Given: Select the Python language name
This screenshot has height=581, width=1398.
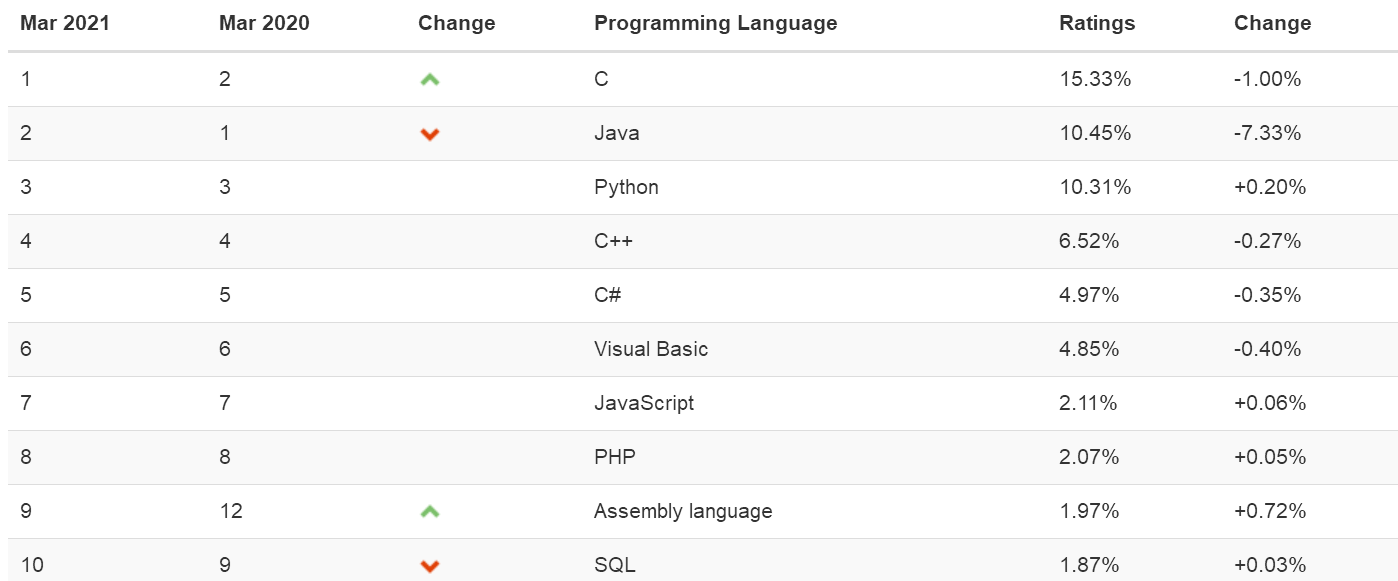Looking at the screenshot, I should [626, 187].
